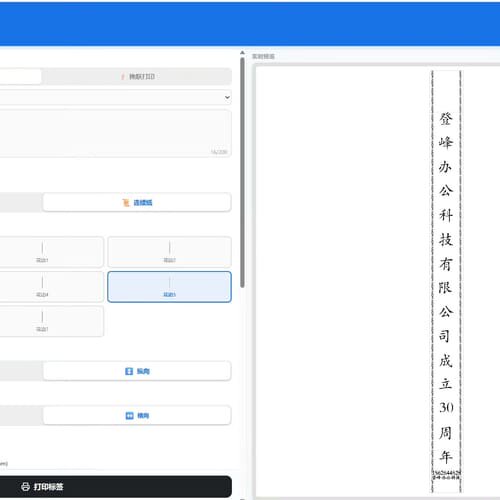Click the phone number under the preview text
This screenshot has width=500, height=500.
446,473
